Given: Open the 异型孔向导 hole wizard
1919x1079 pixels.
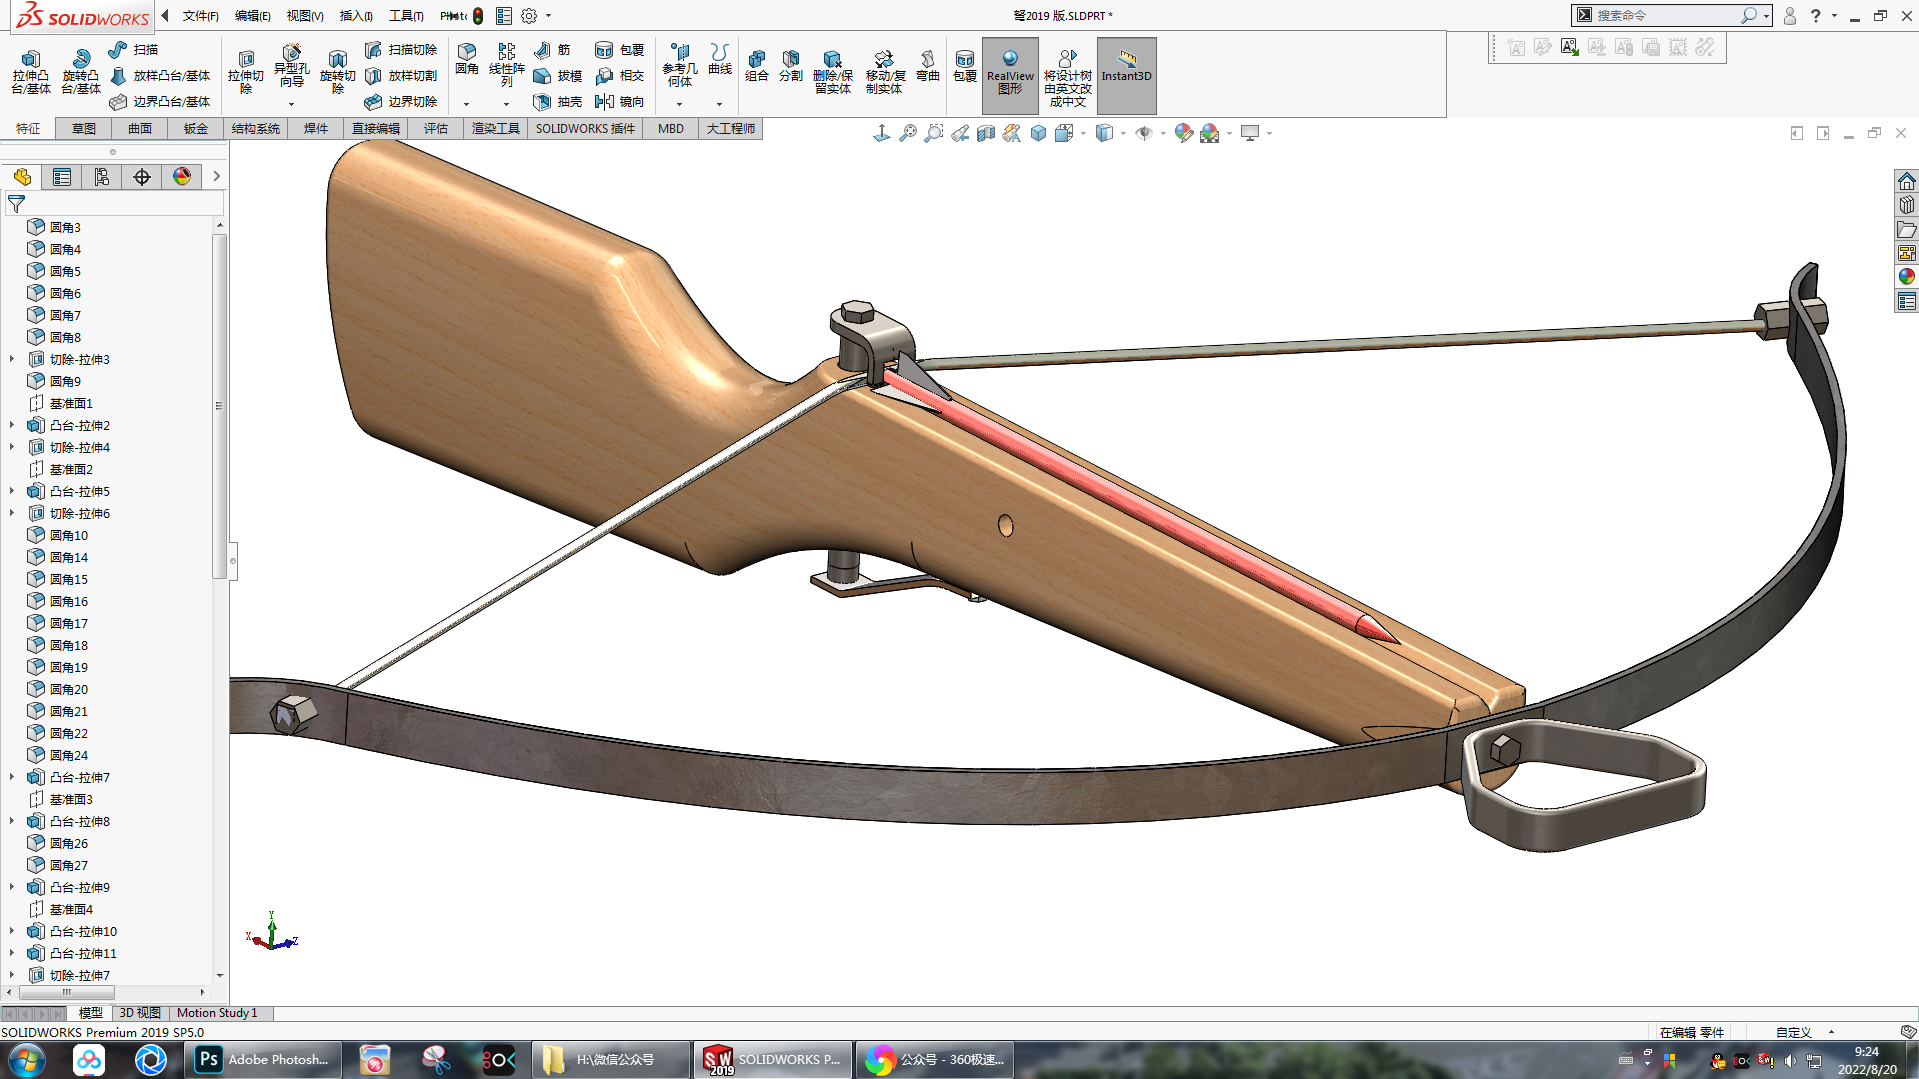Looking at the screenshot, I should click(291, 68).
